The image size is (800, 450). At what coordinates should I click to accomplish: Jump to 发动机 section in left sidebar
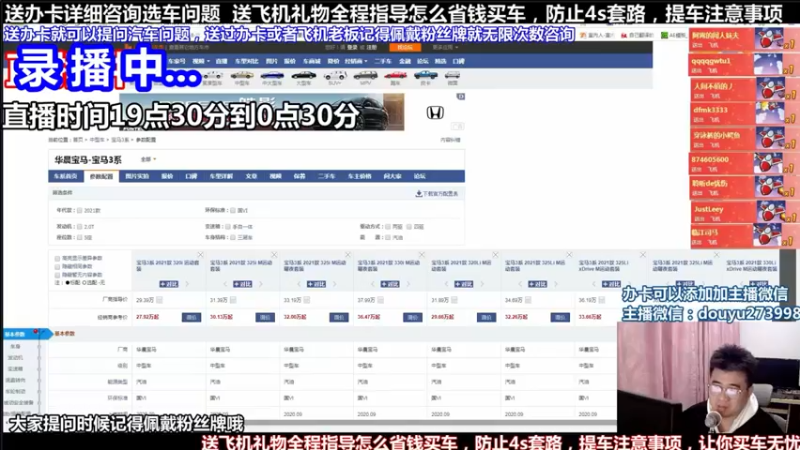click(15, 358)
